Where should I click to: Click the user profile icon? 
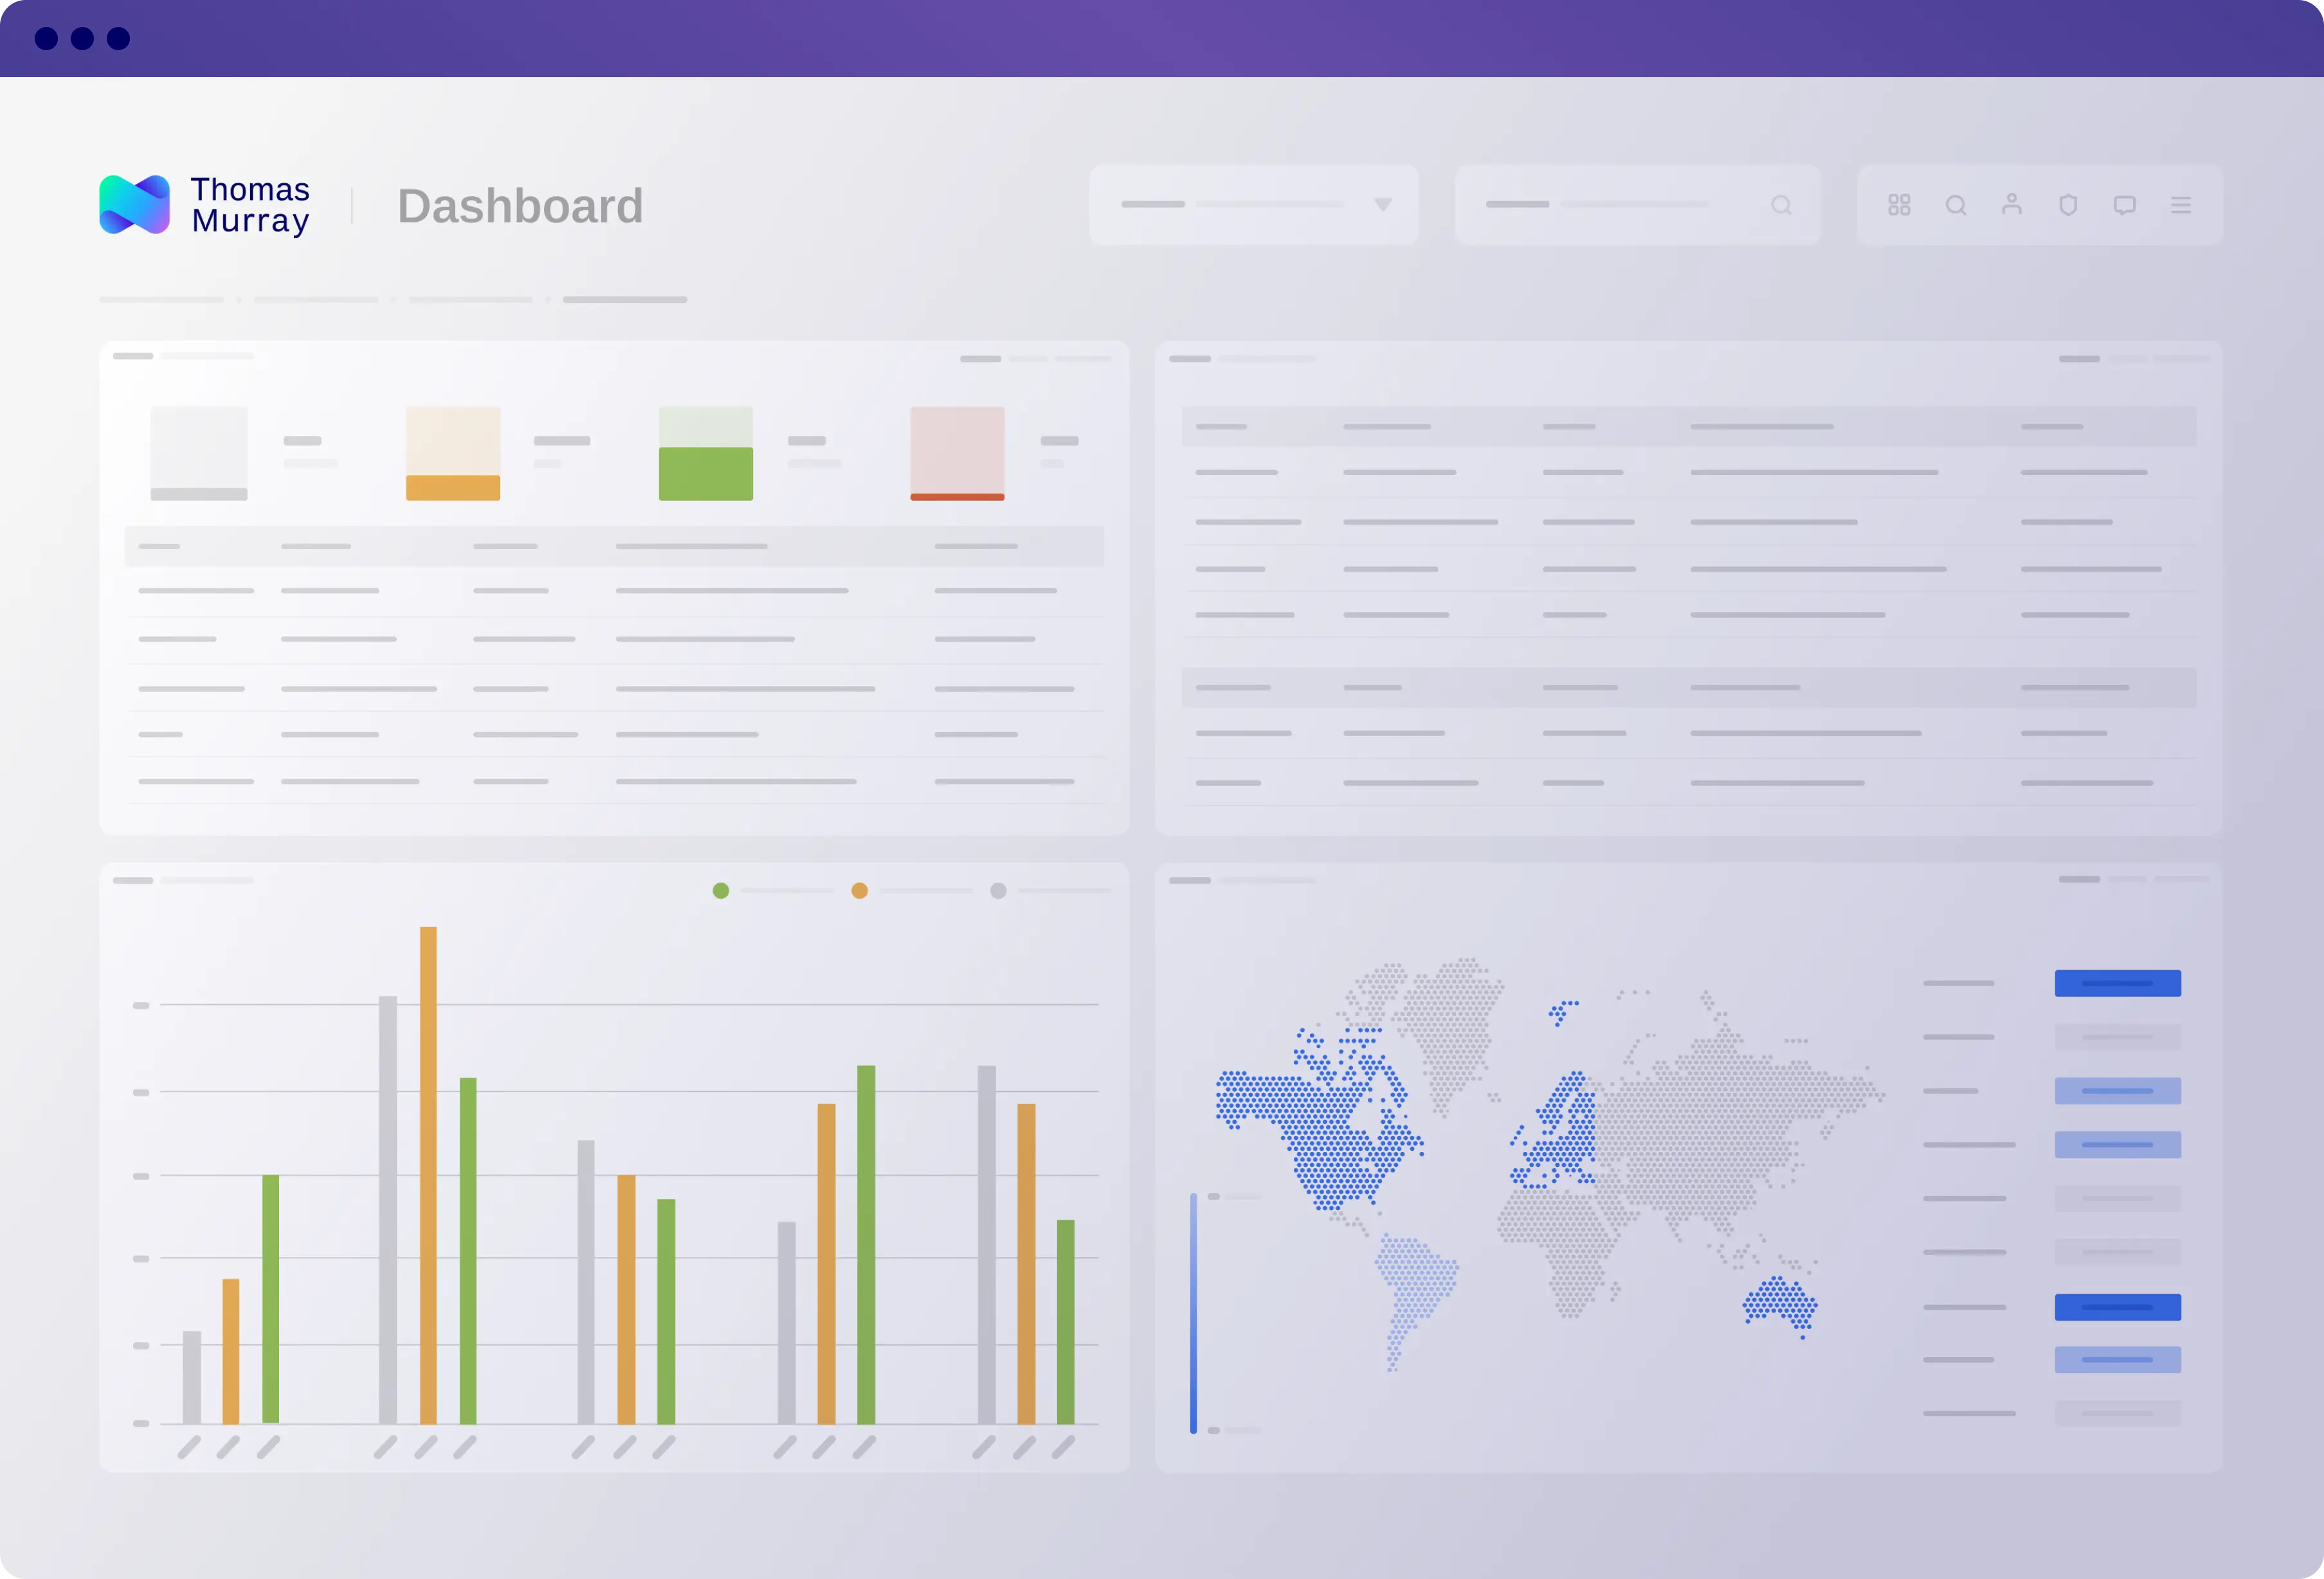point(2010,206)
